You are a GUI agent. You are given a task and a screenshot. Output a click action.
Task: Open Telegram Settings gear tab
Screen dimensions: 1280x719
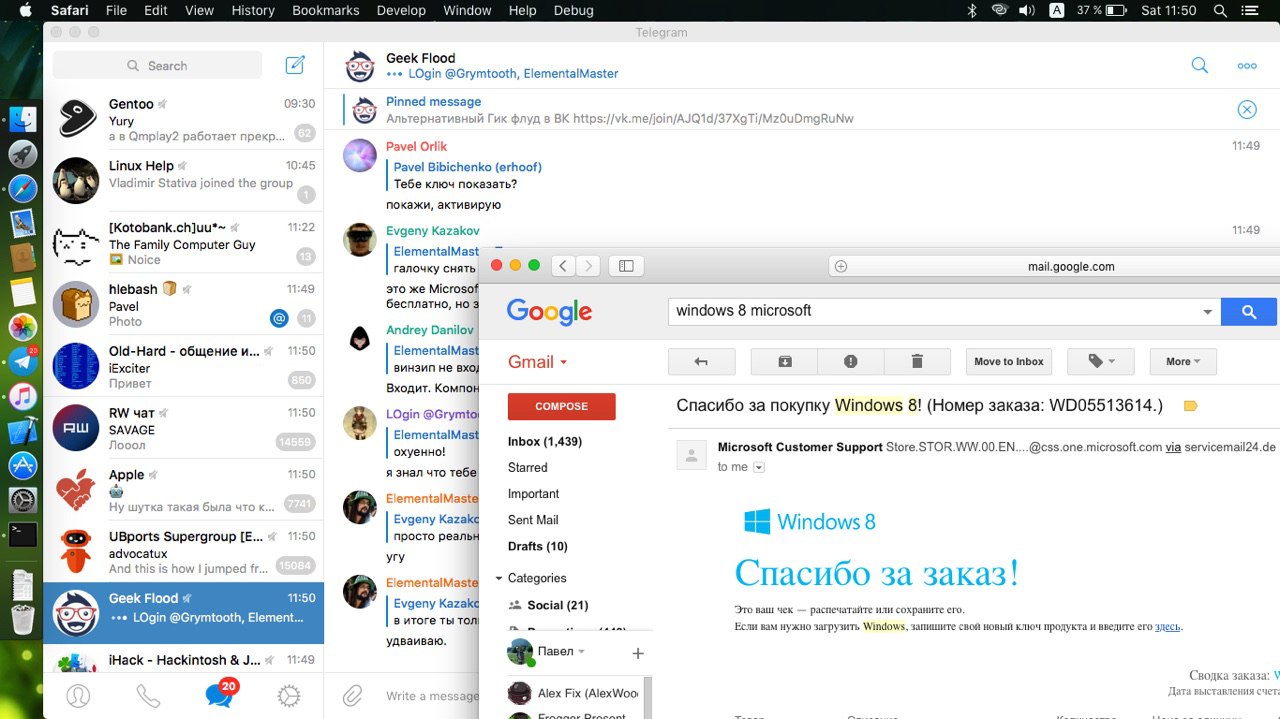click(x=289, y=696)
